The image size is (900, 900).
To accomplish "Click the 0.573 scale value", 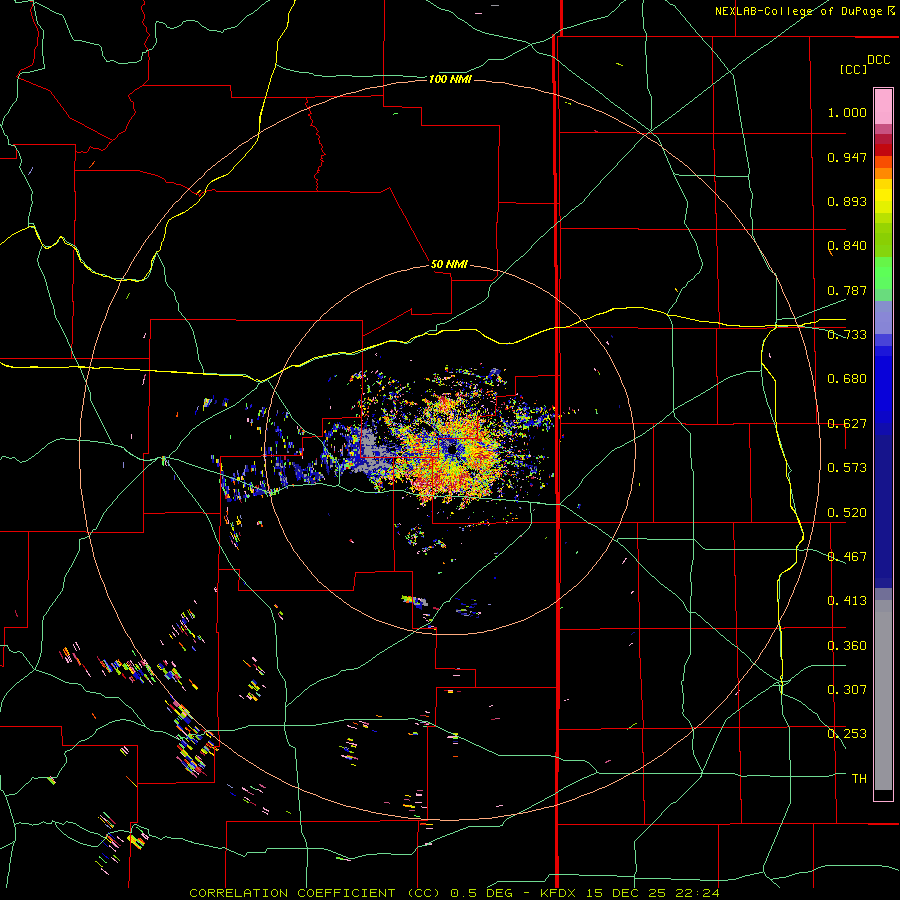I will [x=847, y=468].
